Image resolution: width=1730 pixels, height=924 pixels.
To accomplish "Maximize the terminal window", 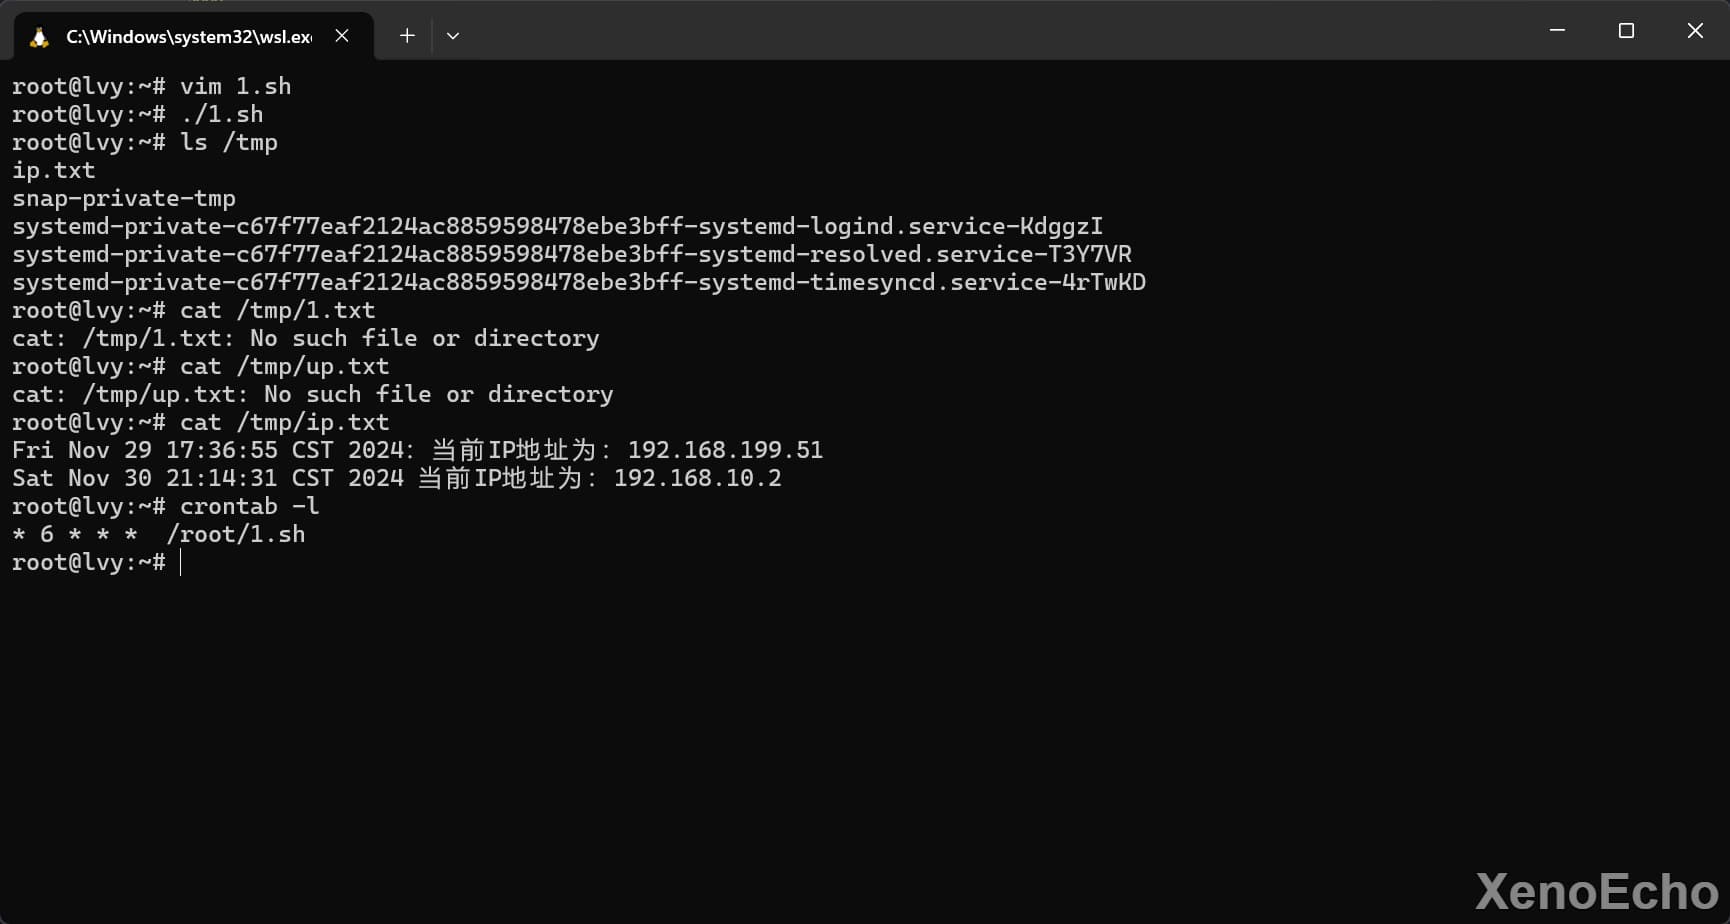I will pyautogui.click(x=1626, y=31).
